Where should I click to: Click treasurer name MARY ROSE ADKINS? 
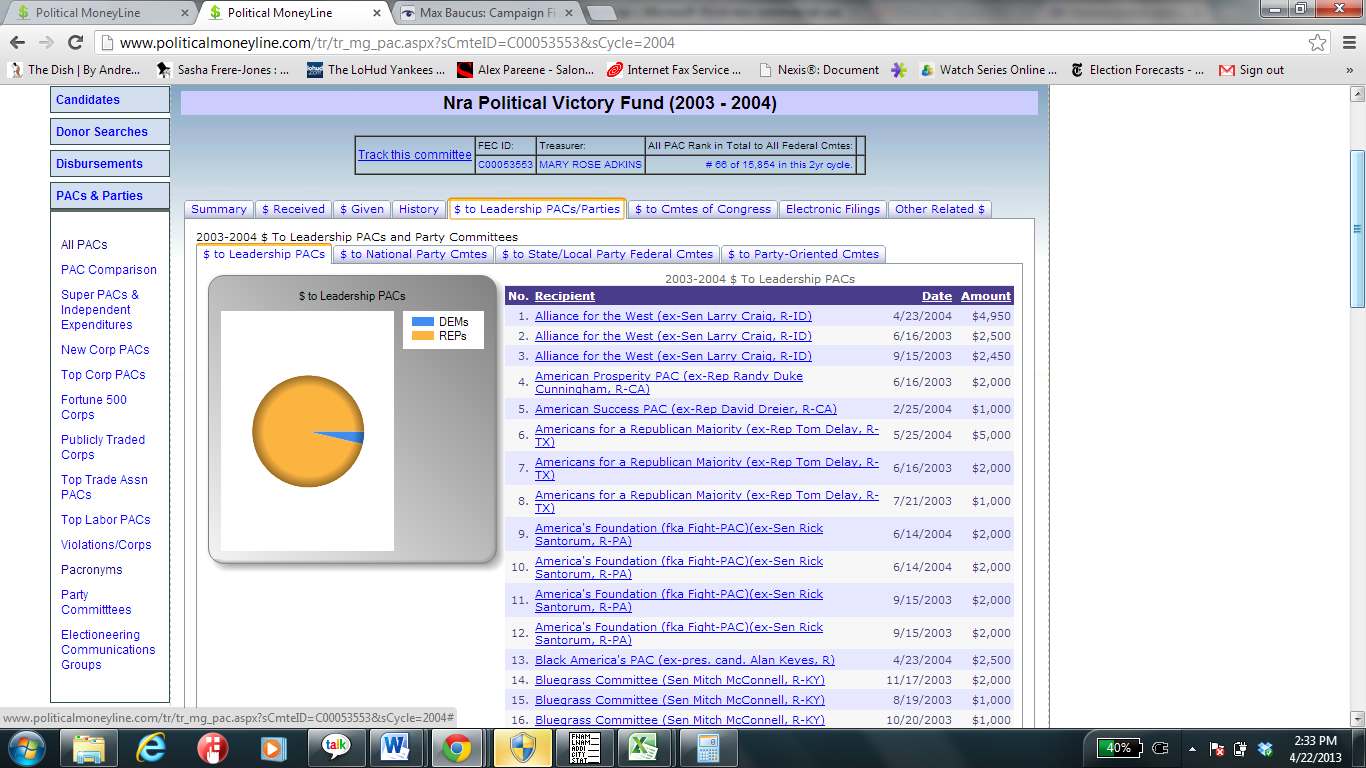590,165
